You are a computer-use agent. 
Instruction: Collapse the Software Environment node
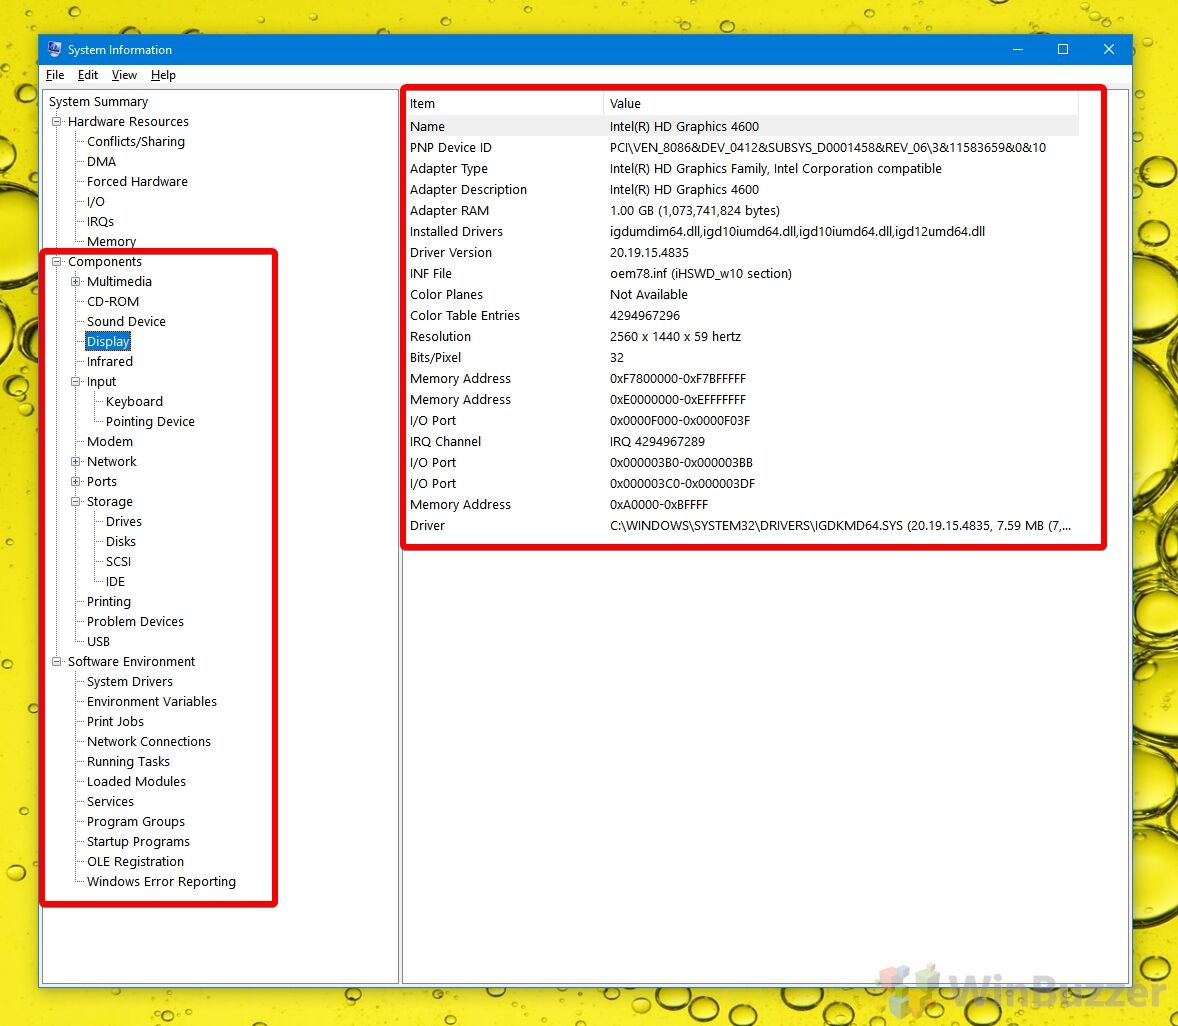(58, 661)
